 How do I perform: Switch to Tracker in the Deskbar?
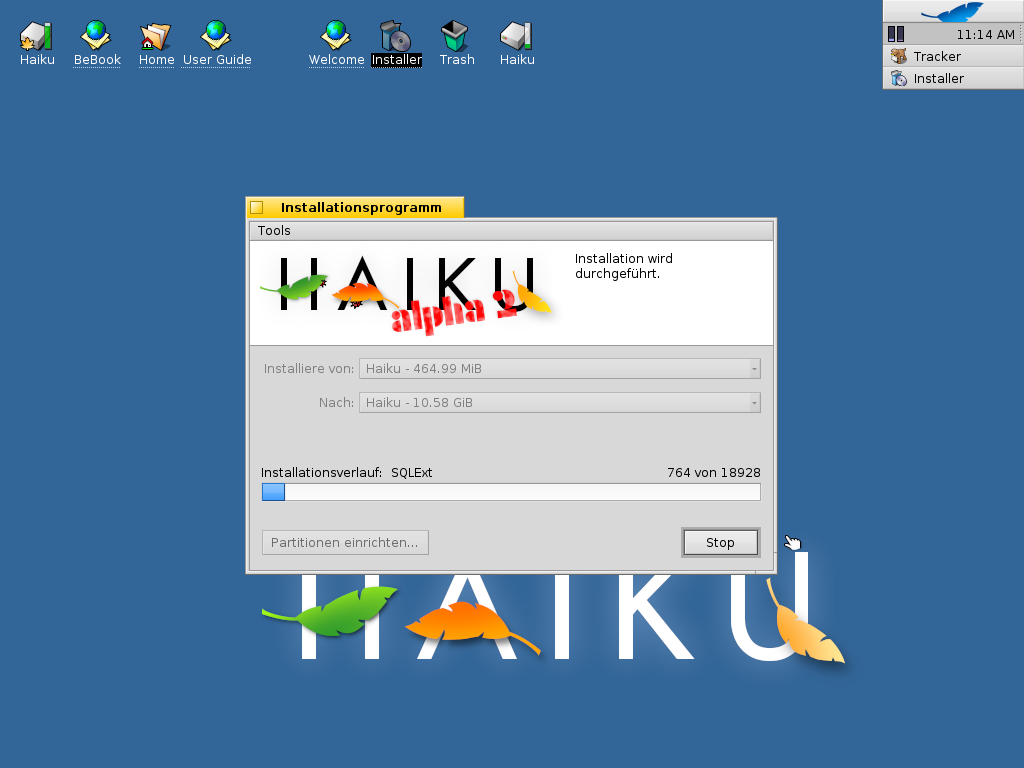pyautogui.click(x=953, y=56)
